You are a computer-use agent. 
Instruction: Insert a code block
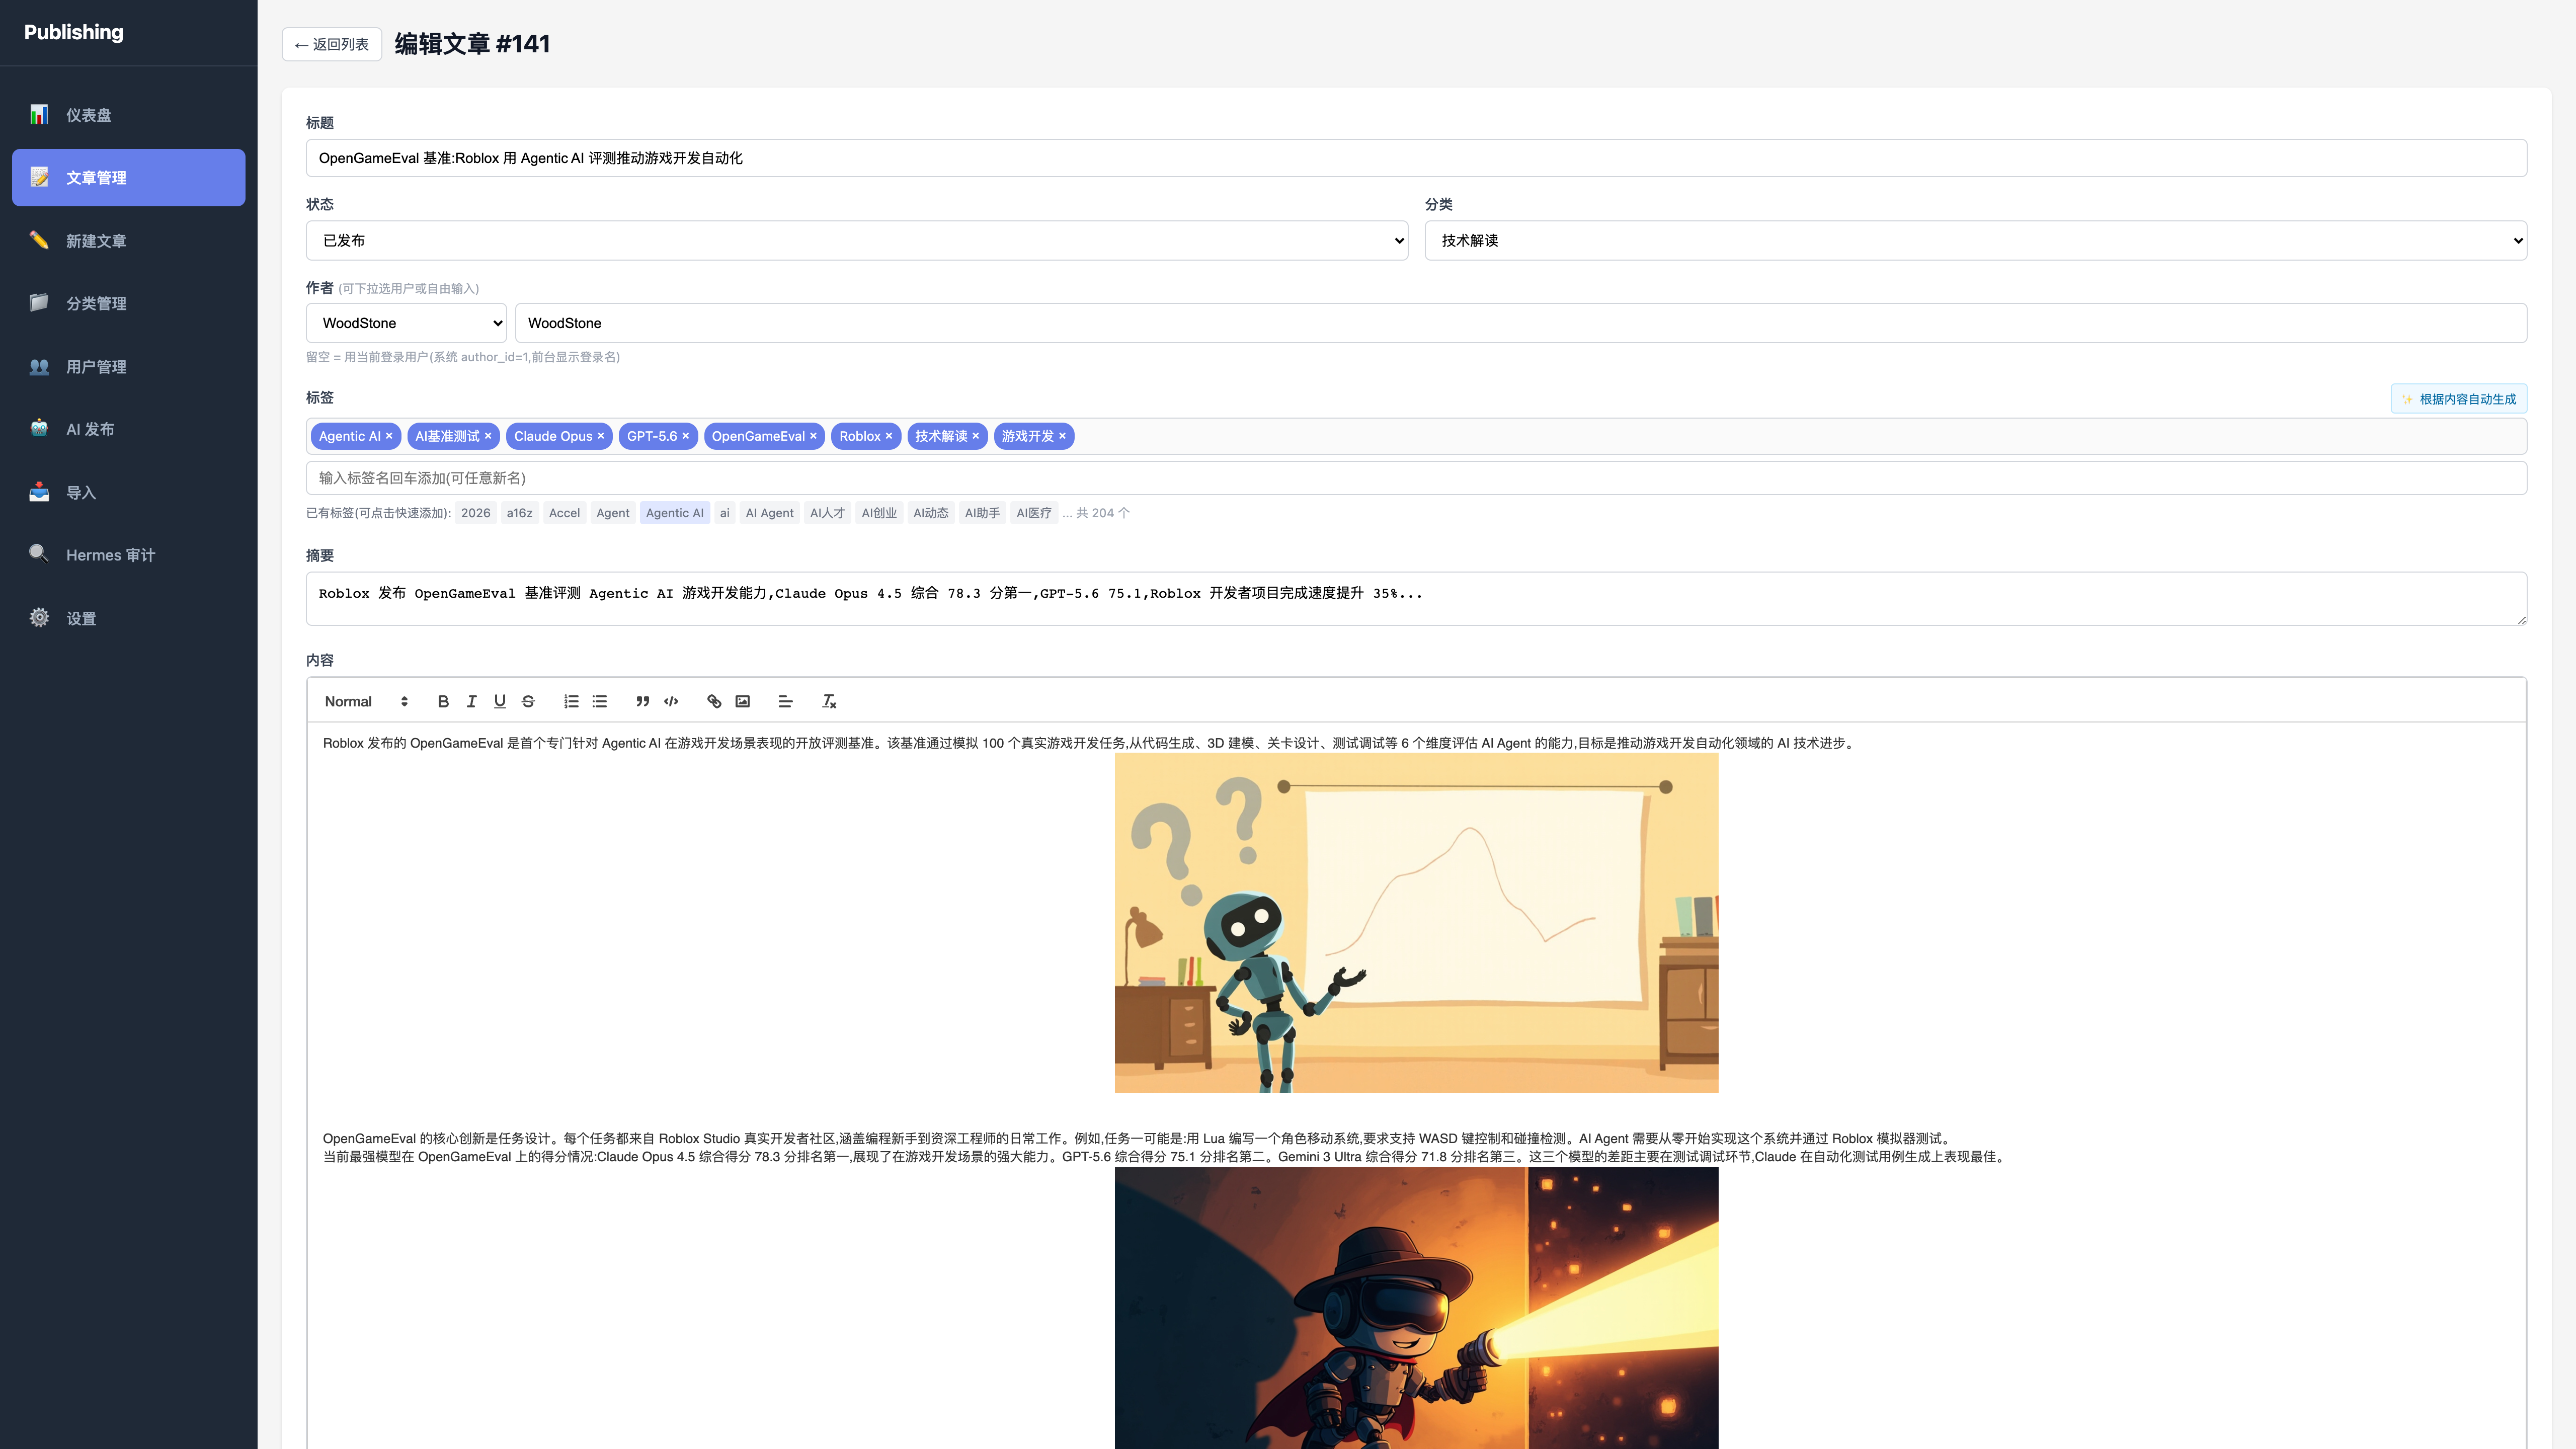click(671, 702)
